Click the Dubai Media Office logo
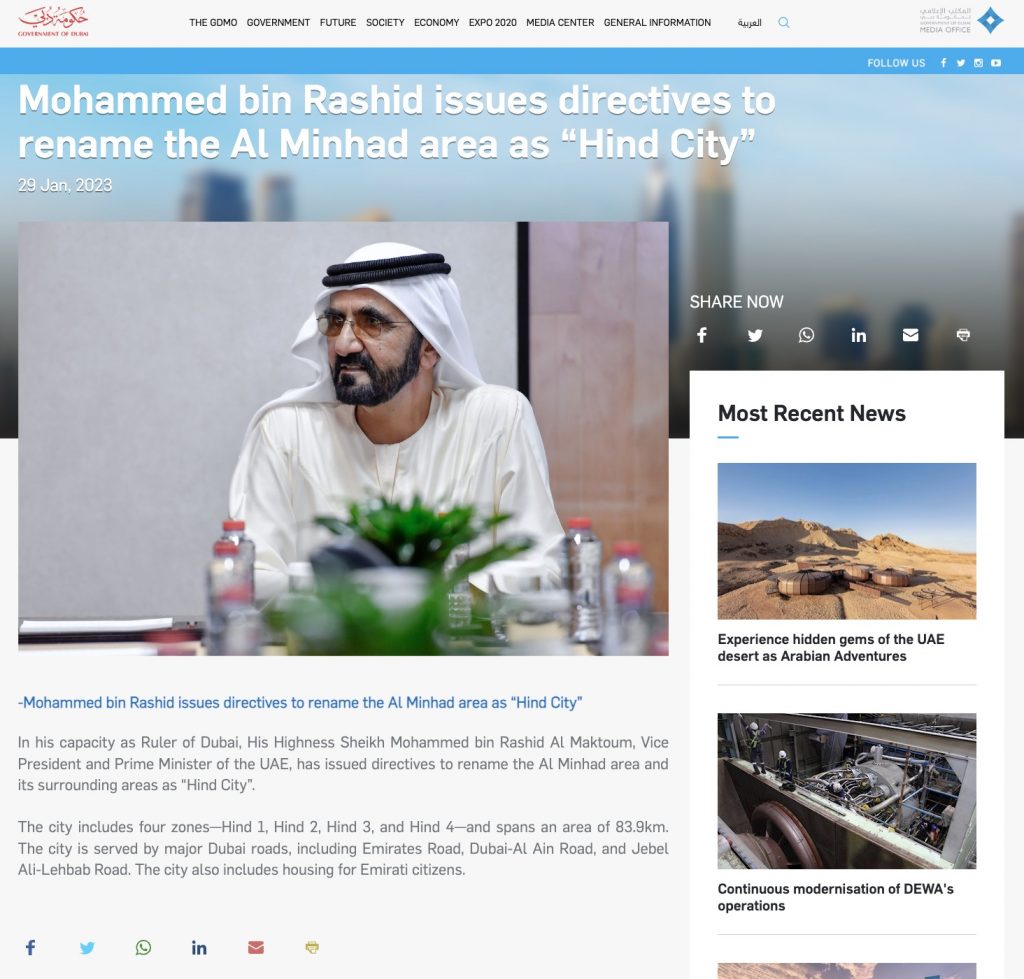Image resolution: width=1024 pixels, height=979 pixels. point(961,21)
